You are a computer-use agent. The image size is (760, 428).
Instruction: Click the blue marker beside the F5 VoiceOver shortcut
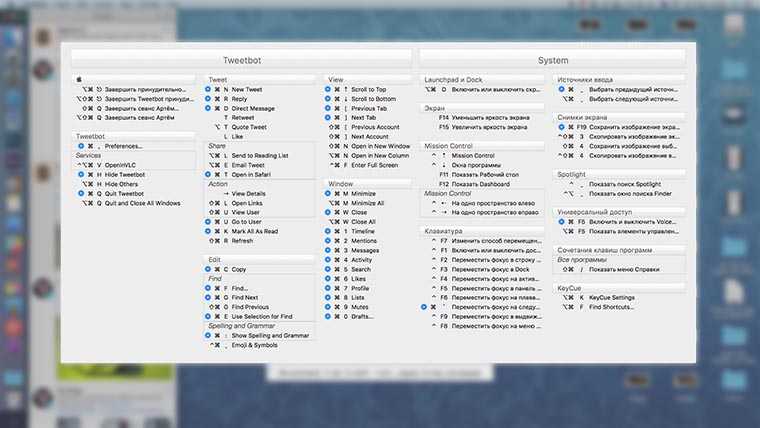(561, 222)
